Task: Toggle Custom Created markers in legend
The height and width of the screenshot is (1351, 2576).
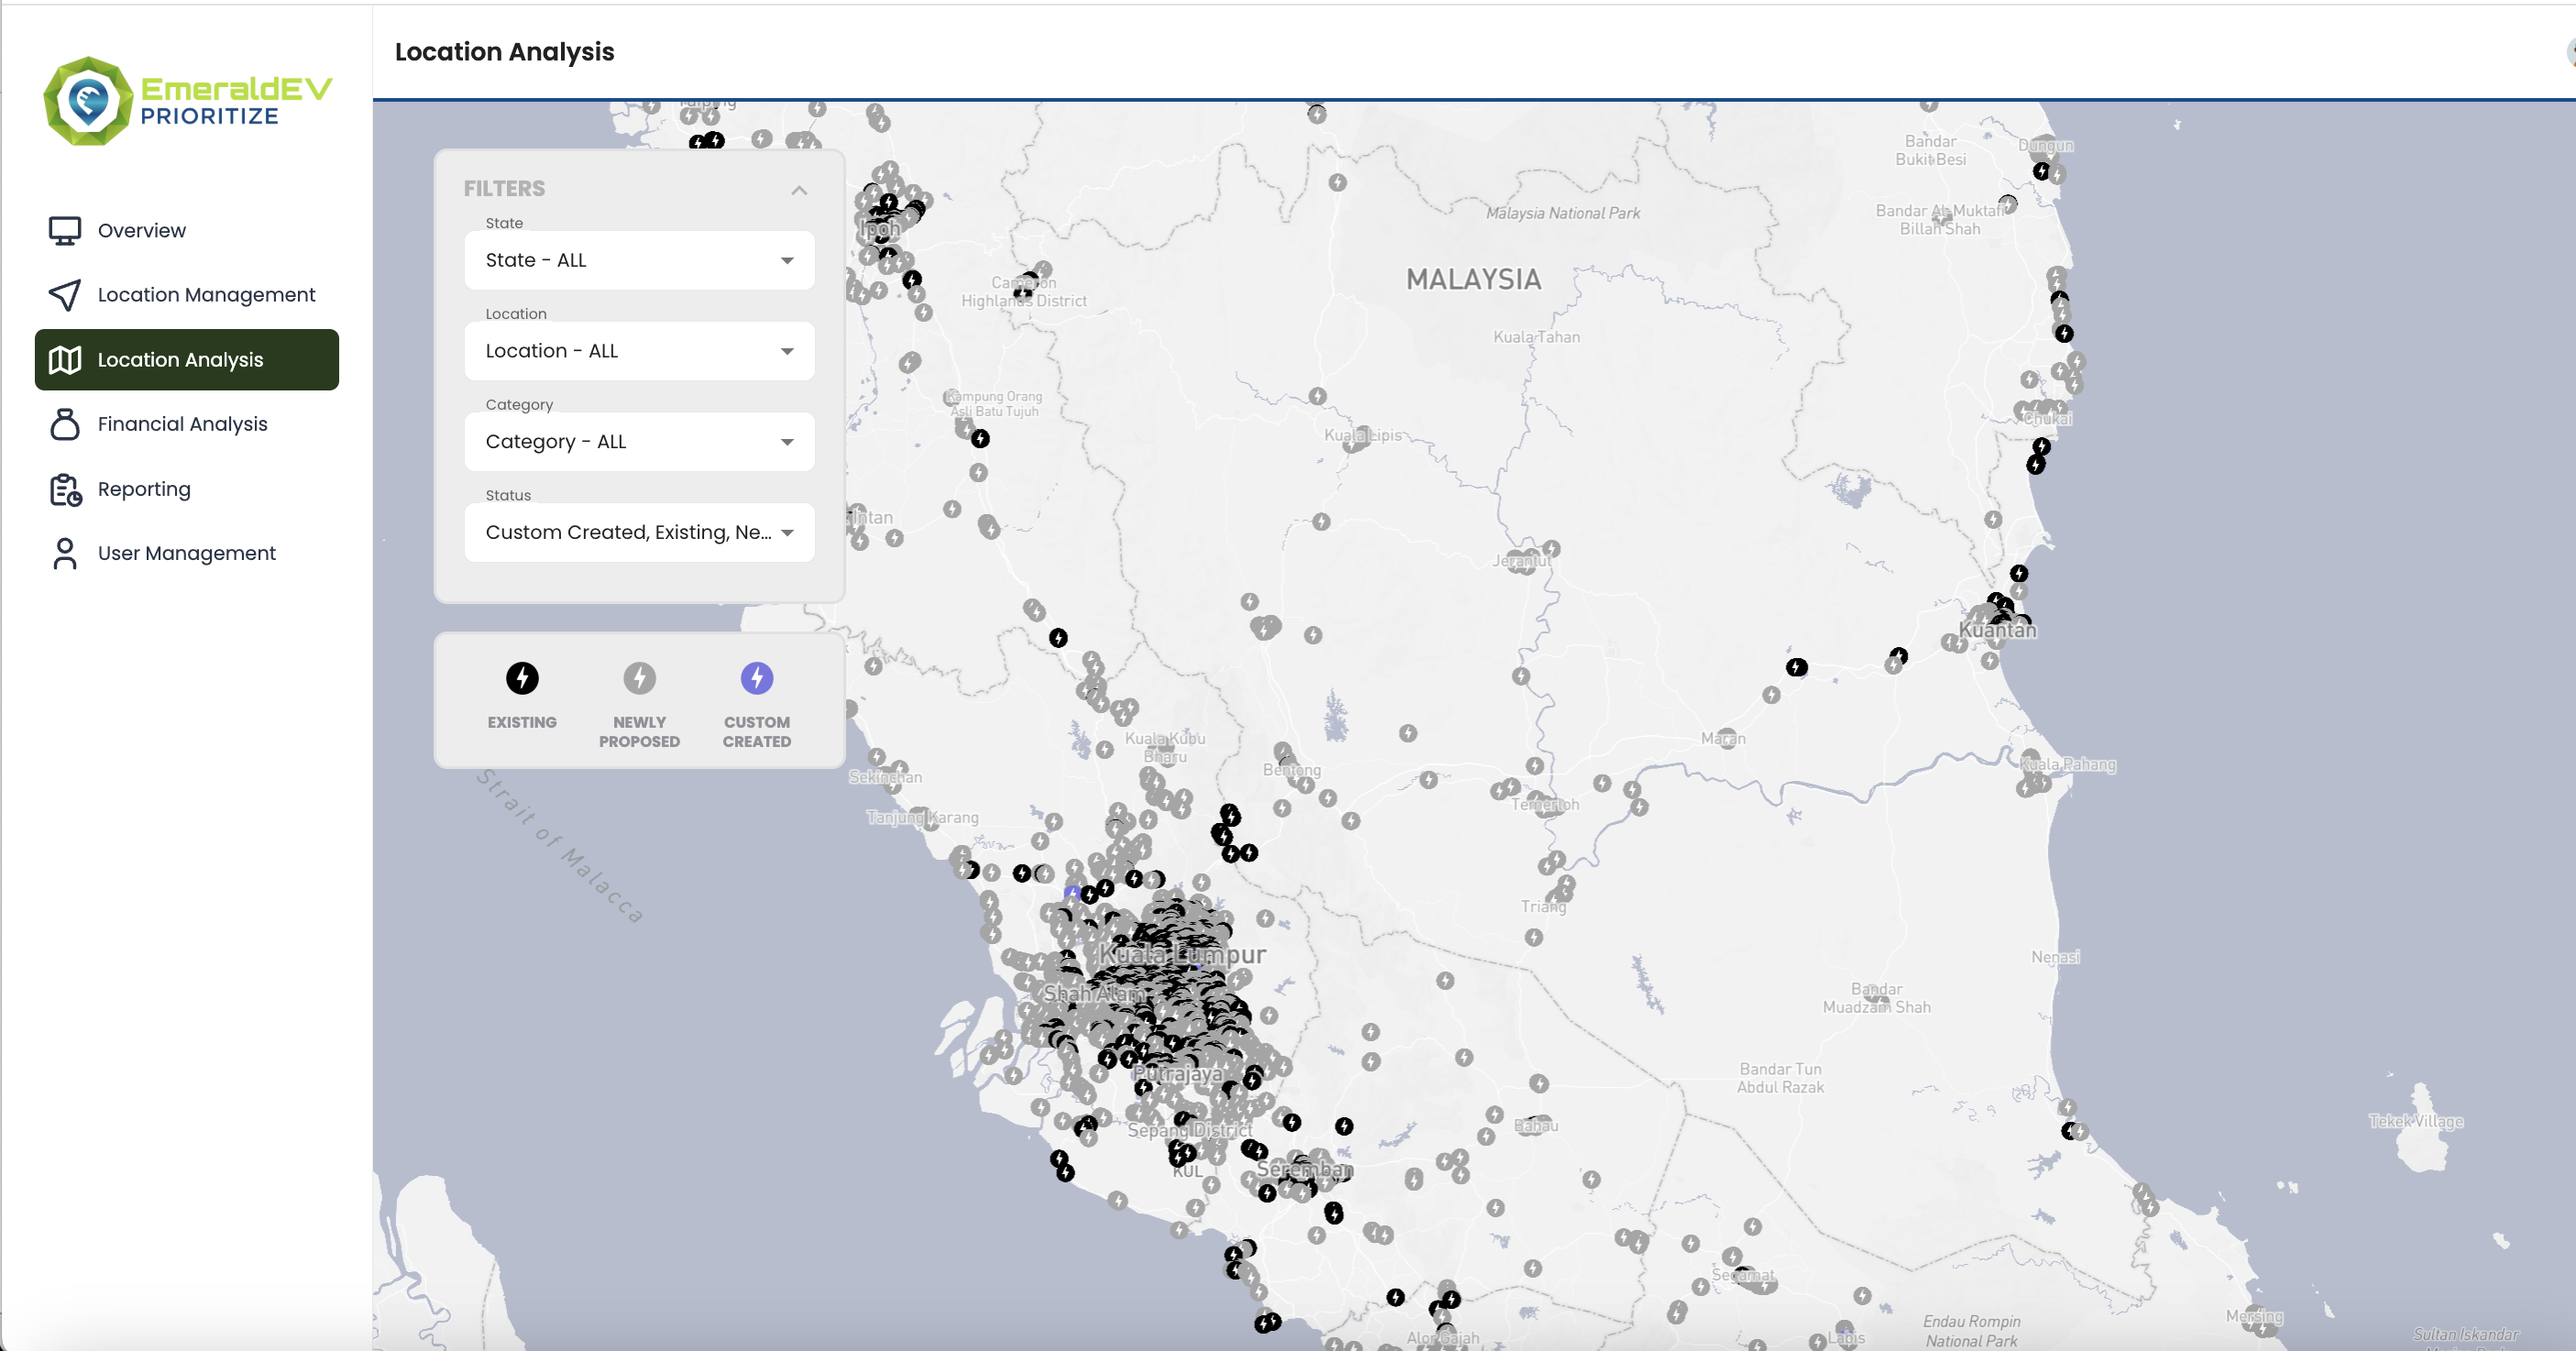Action: tap(756, 679)
